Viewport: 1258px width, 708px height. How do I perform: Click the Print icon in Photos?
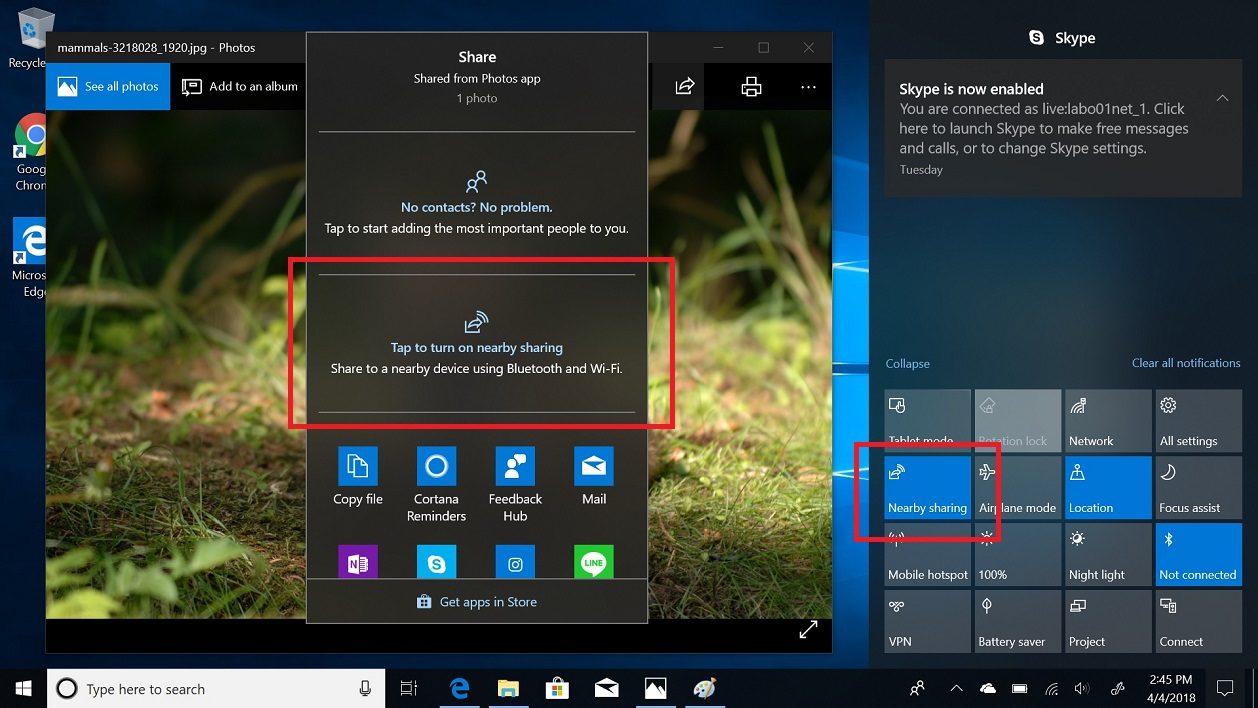pos(752,87)
